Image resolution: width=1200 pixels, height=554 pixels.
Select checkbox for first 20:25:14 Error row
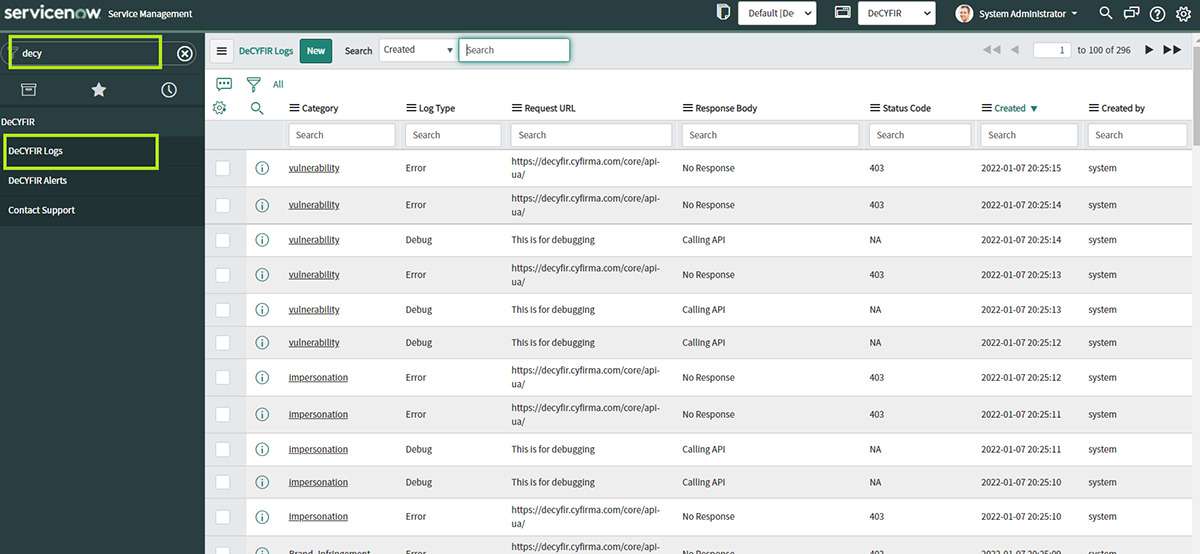222,205
